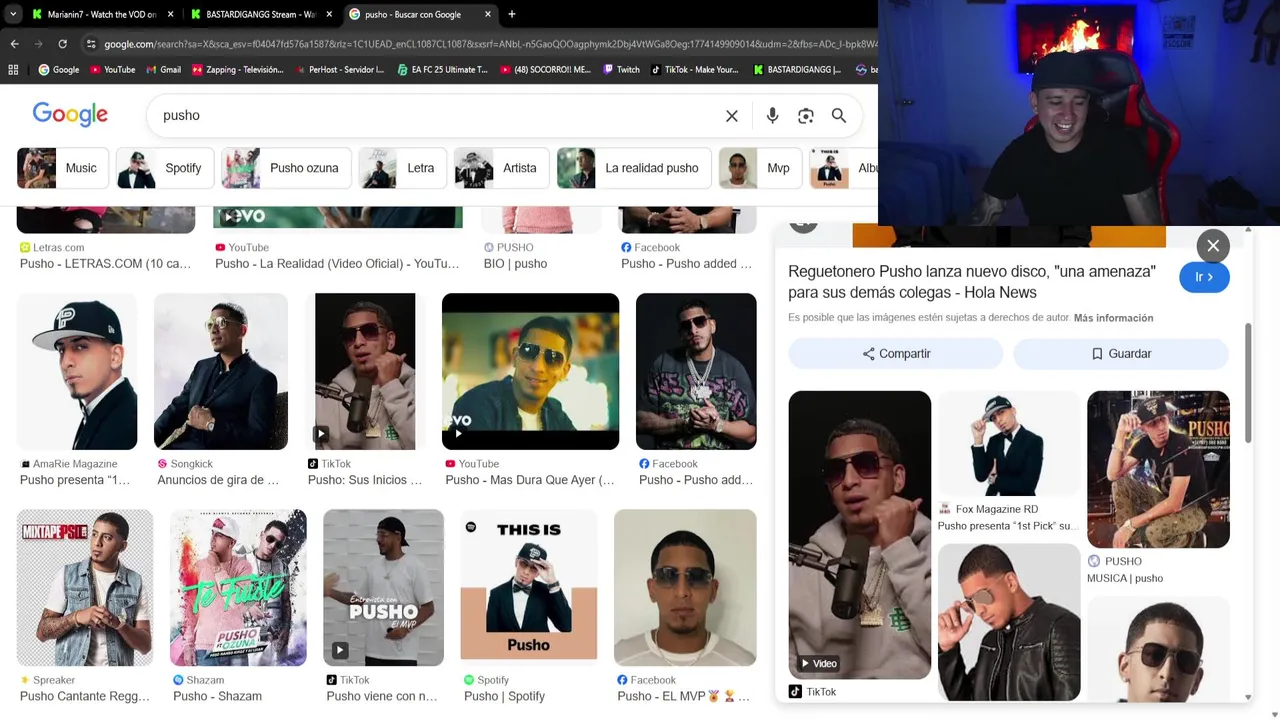Switch to the BASTARDIGANGG Stream tab

click(x=260, y=14)
